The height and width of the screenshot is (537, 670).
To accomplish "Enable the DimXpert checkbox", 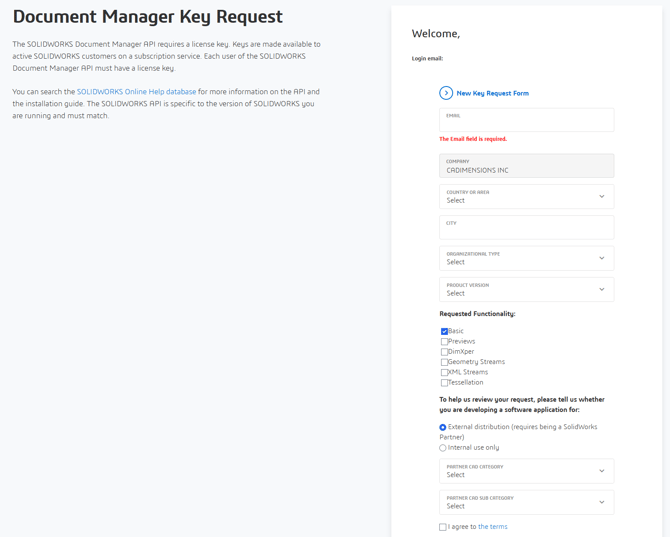I will coord(444,352).
